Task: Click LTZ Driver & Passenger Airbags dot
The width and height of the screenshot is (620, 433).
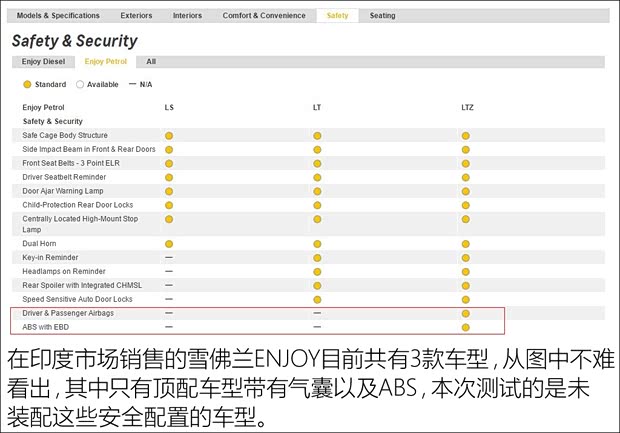Action: tap(466, 313)
